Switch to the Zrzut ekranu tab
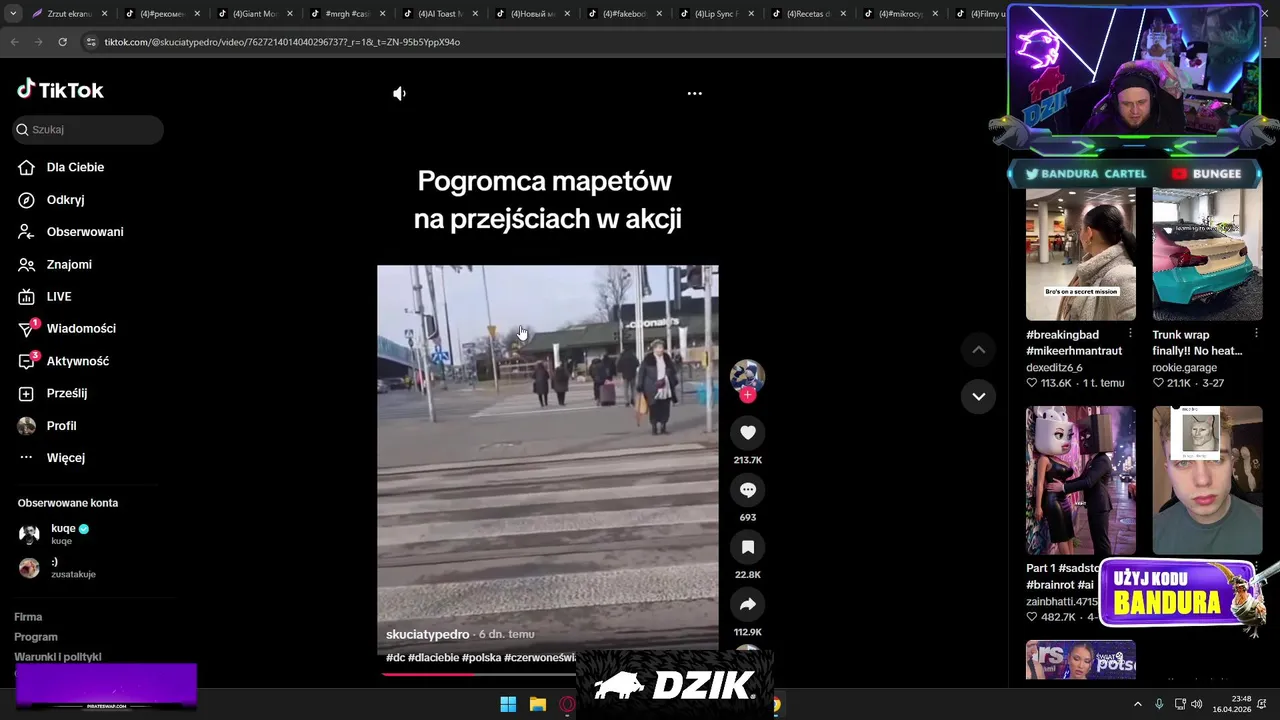The height and width of the screenshot is (720, 1280). (x=69, y=14)
